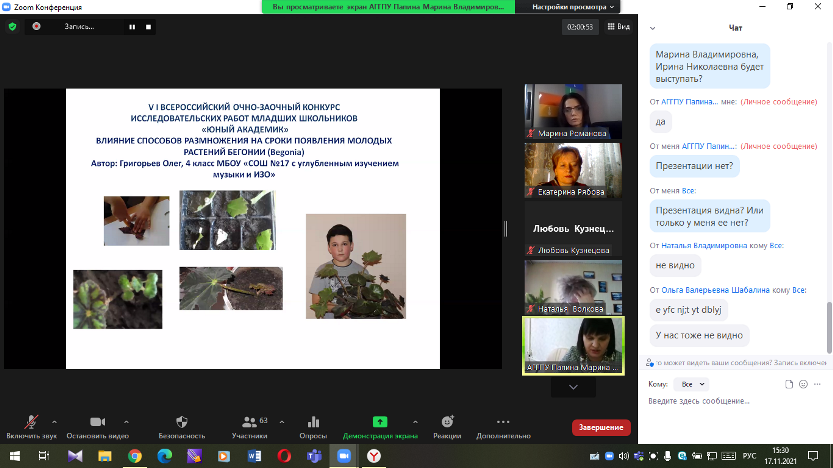The width and height of the screenshot is (833, 468).
Task: Open Реакции emoji reactions
Action: pos(447,423)
